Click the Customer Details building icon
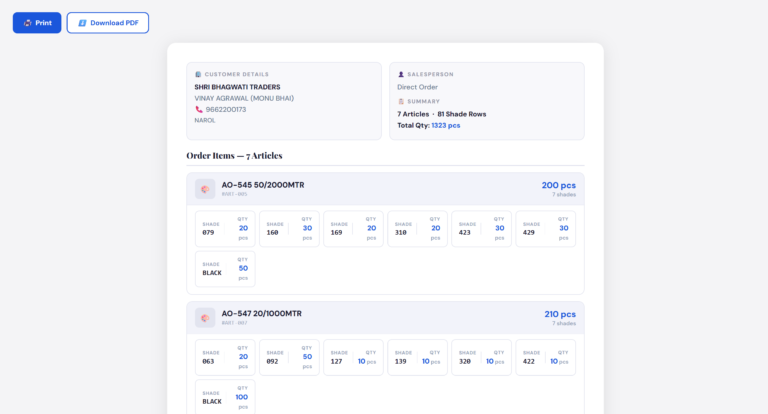This screenshot has width=768, height=414. point(198,74)
